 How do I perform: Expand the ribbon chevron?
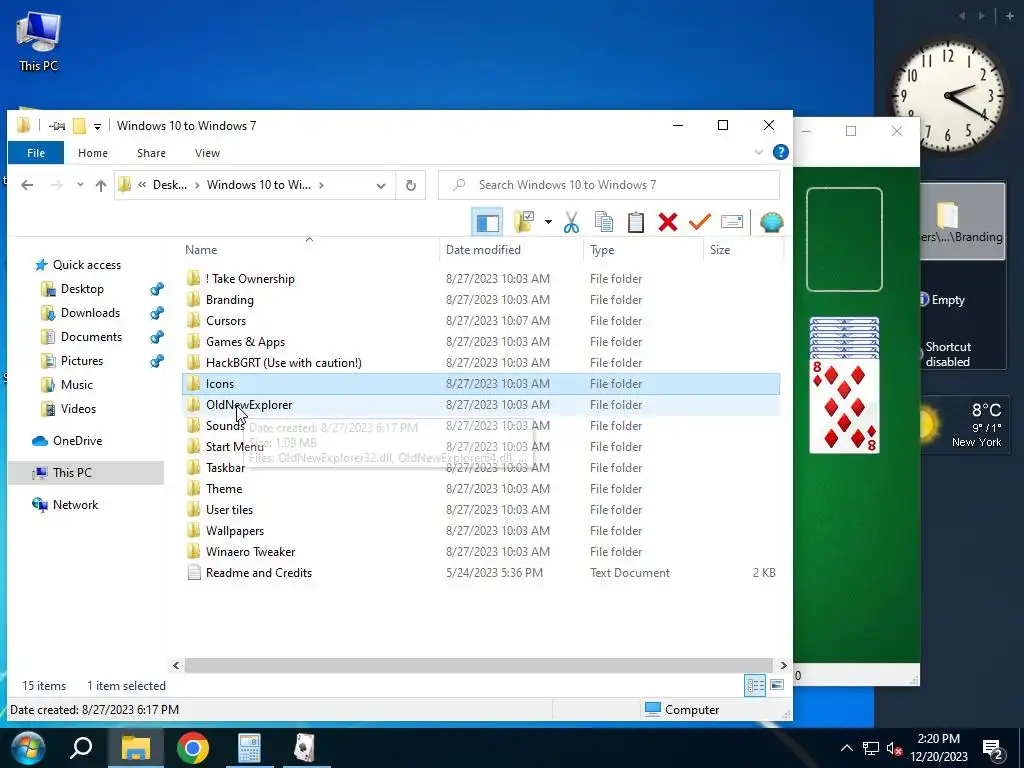[759, 152]
